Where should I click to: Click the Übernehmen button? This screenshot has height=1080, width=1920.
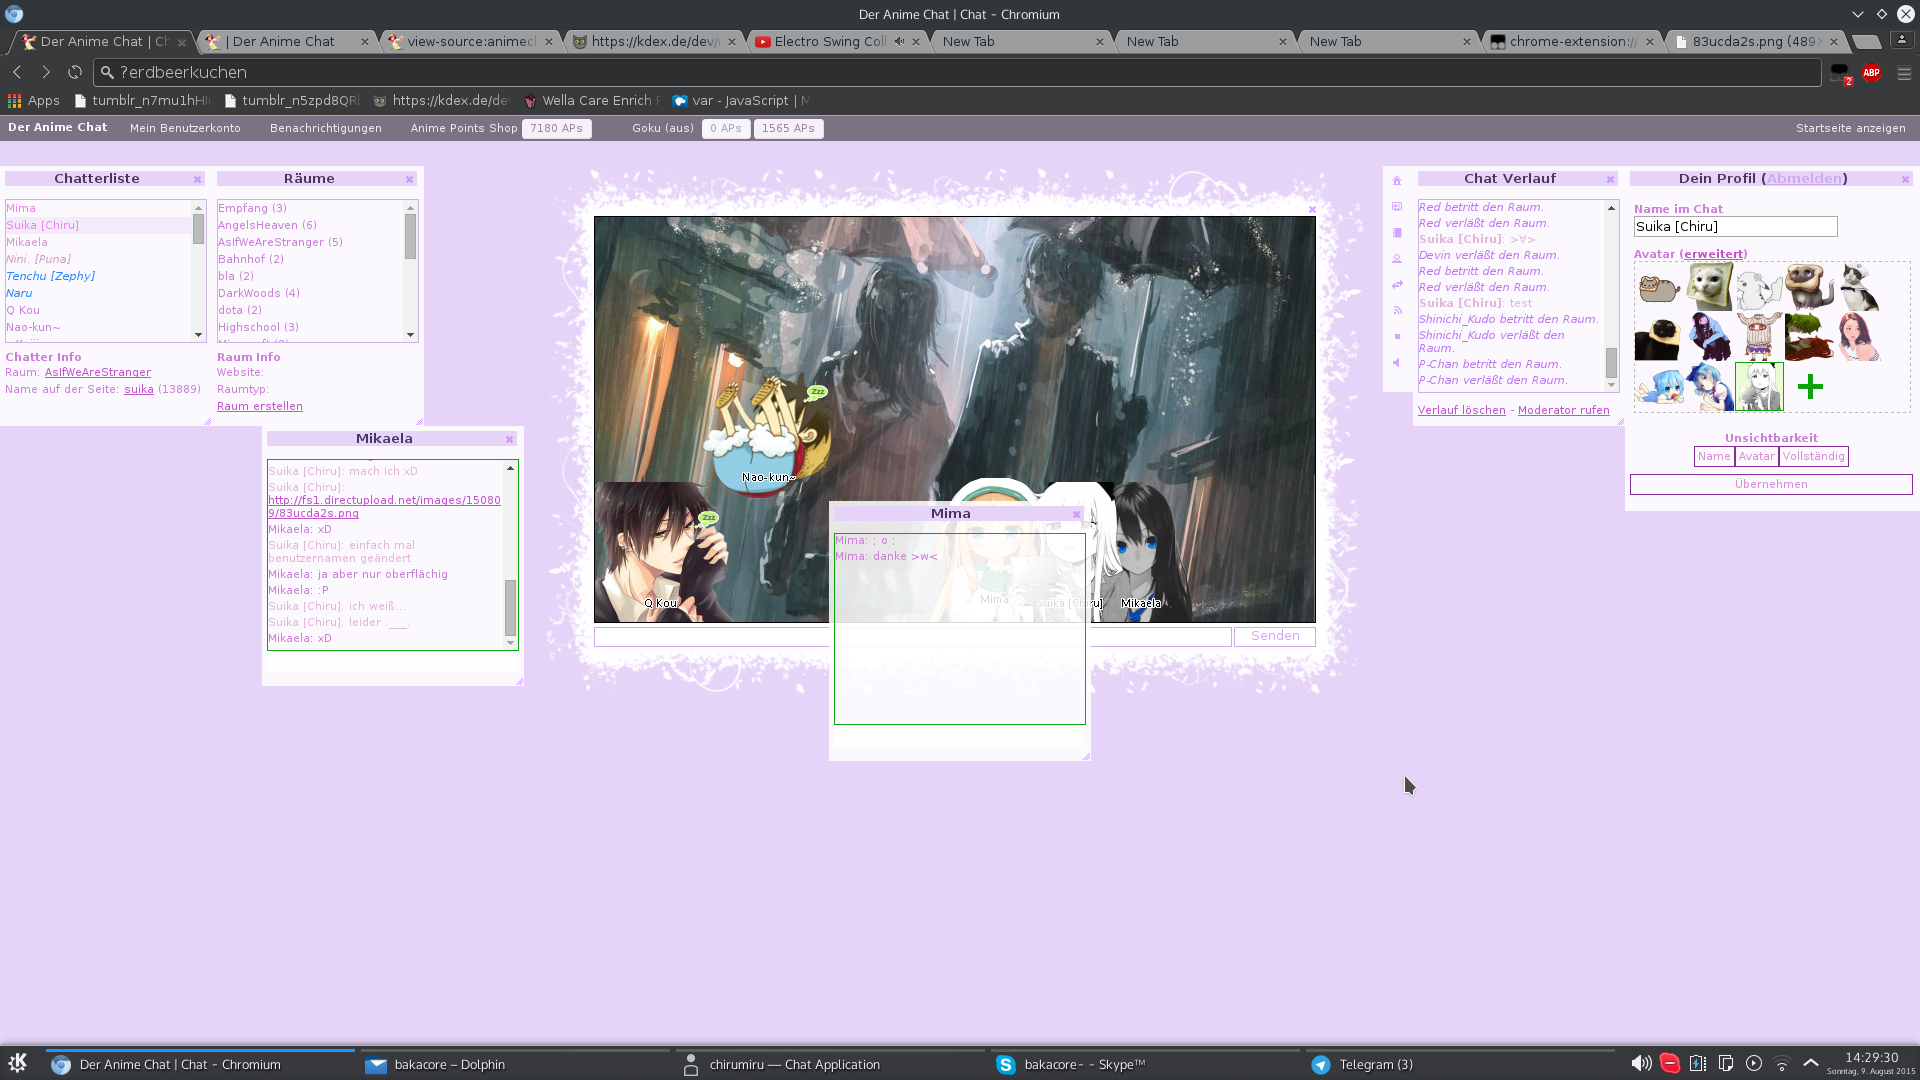(1771, 484)
